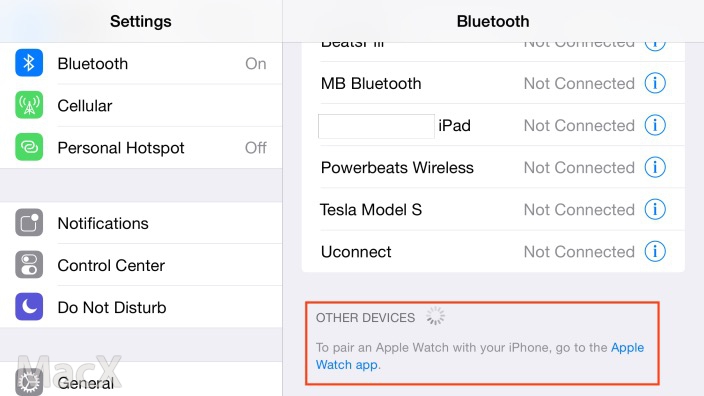Tap the Personal Hotspot chain-link icon

29,147
